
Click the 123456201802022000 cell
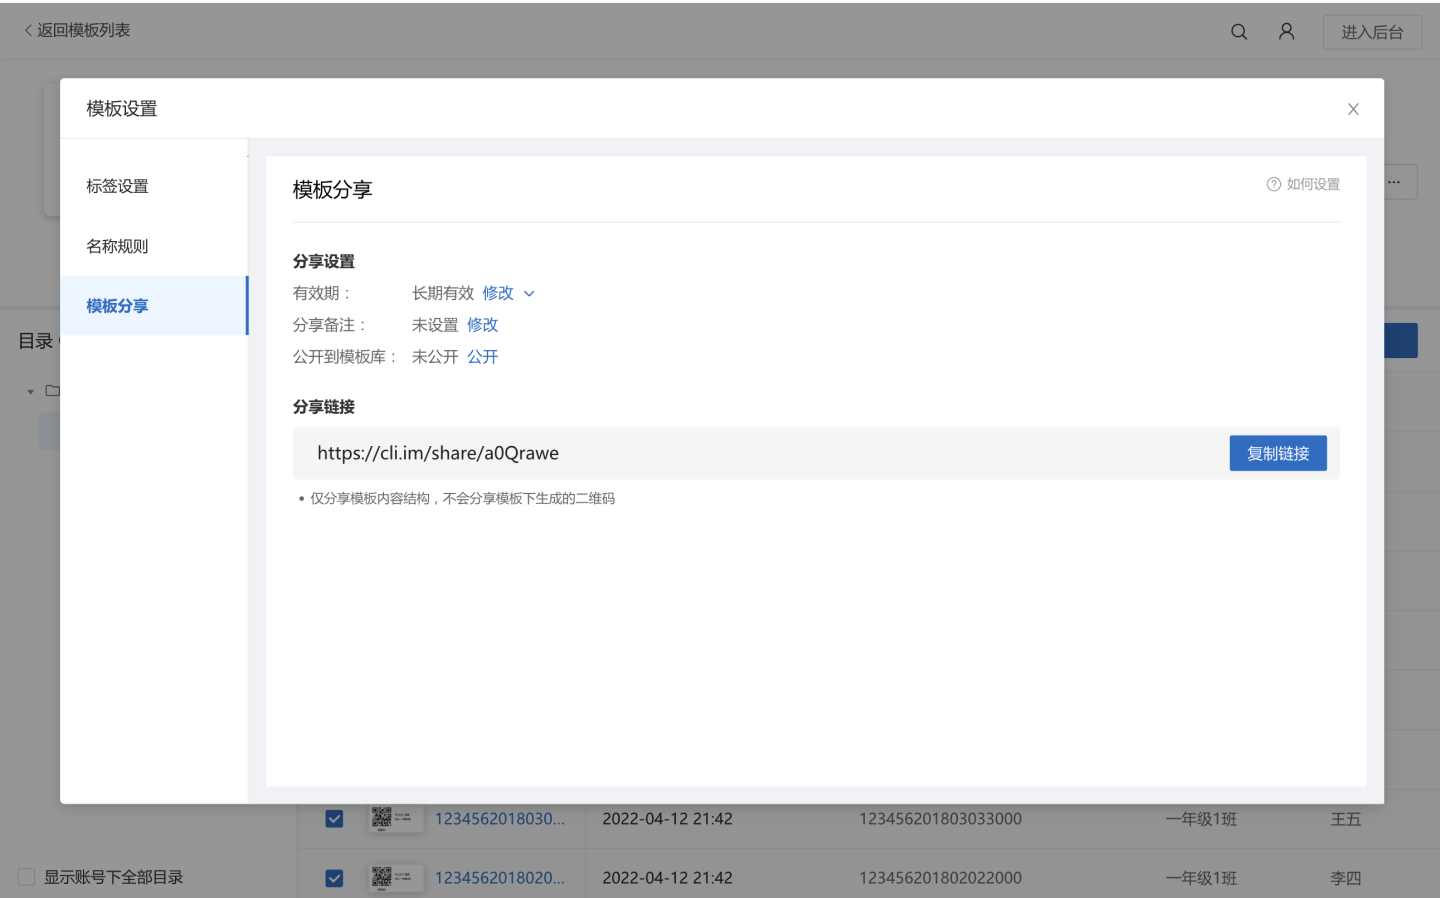click(940, 878)
